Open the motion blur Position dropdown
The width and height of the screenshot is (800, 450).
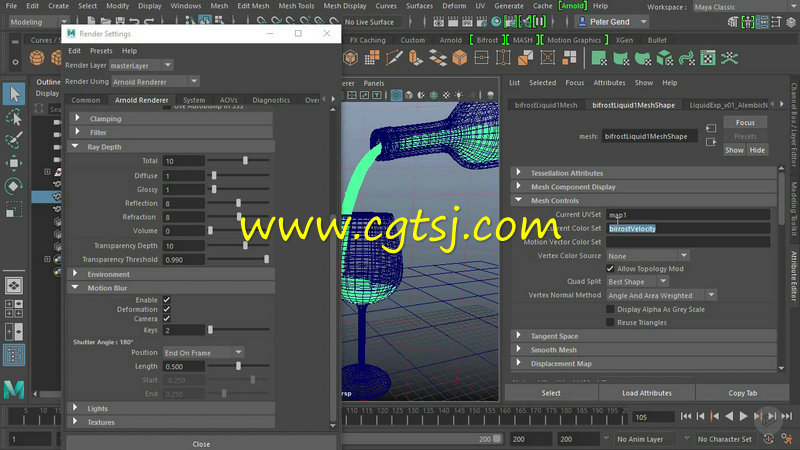(204, 353)
